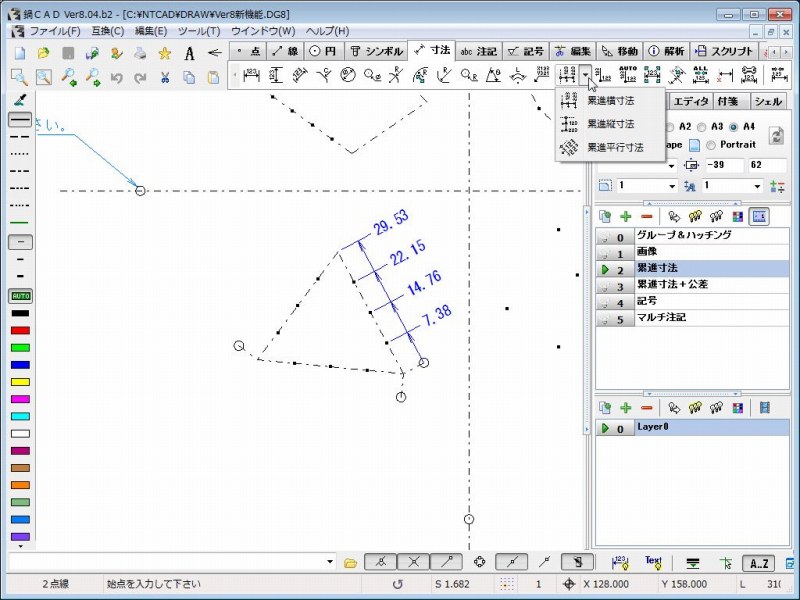
Task: Select the 累進寸法 group row
Action: point(692,269)
